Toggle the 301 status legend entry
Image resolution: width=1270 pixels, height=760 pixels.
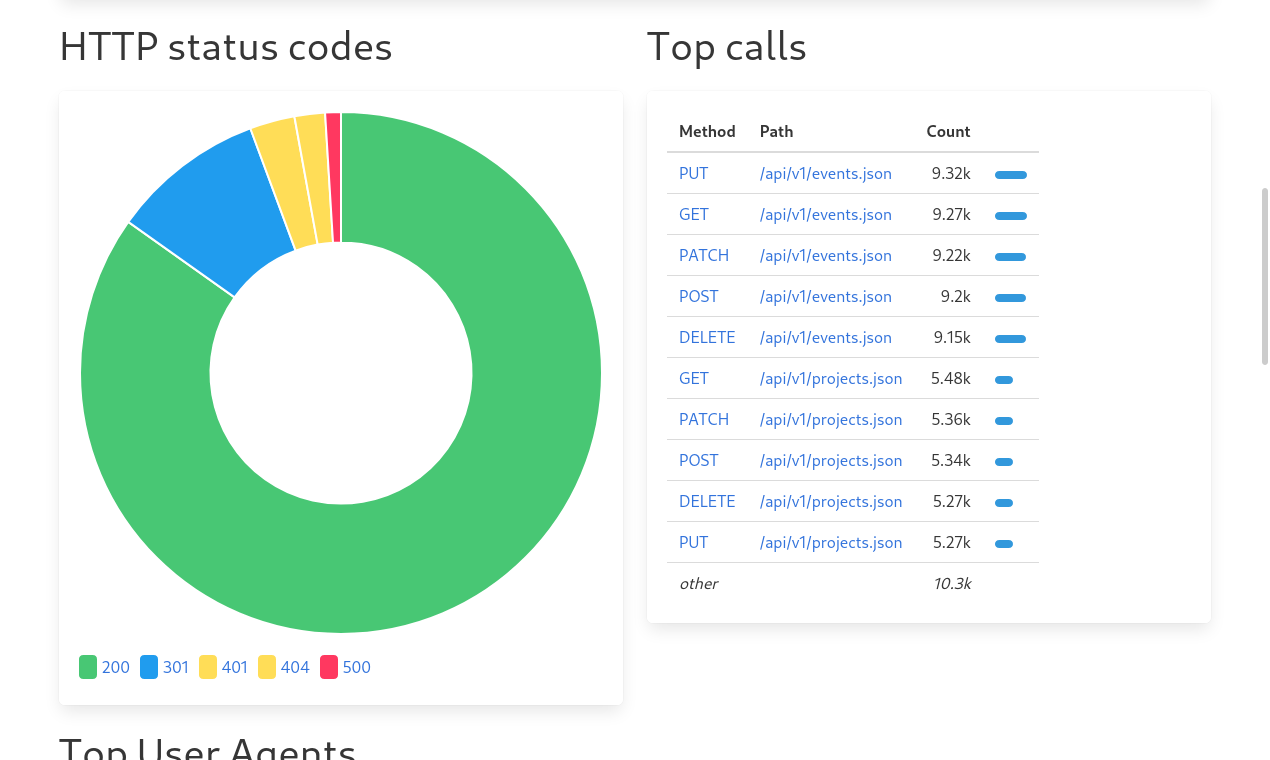pyautogui.click(x=164, y=667)
